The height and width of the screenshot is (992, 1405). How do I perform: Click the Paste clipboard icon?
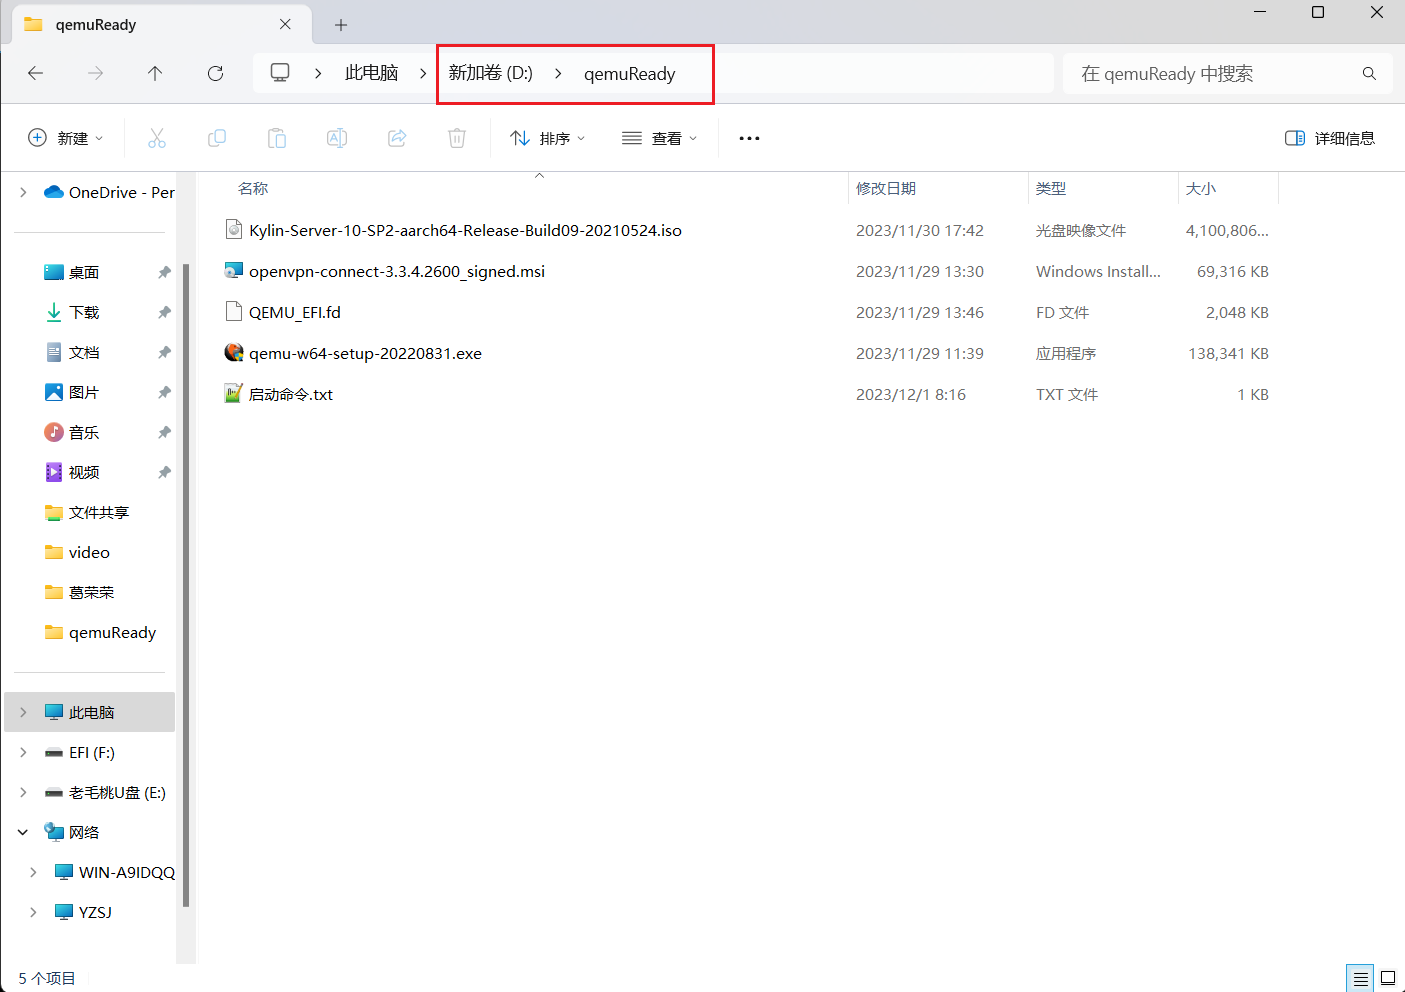pyautogui.click(x=277, y=138)
